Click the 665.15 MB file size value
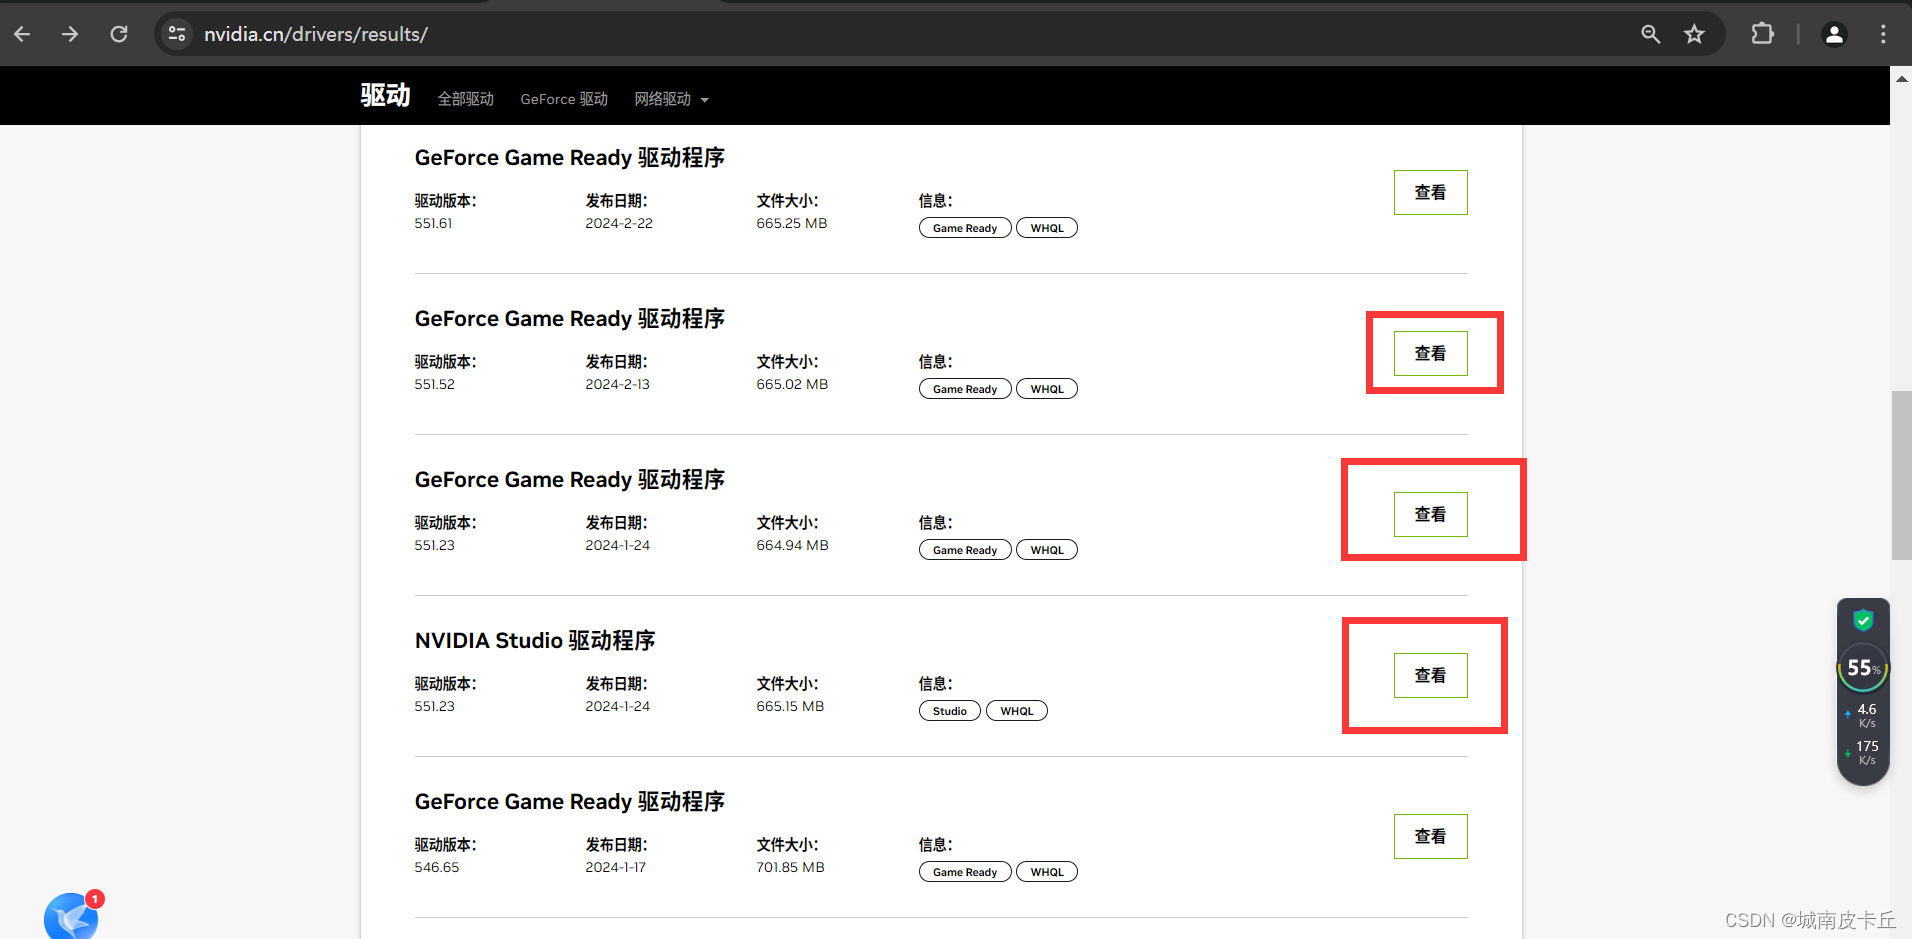Image resolution: width=1912 pixels, height=939 pixels. click(x=790, y=706)
